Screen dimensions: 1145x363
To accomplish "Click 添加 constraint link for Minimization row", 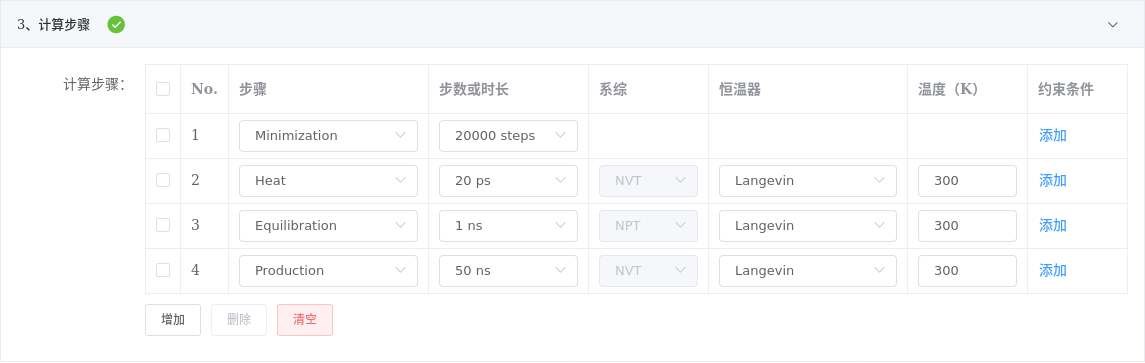I will coord(1053,135).
